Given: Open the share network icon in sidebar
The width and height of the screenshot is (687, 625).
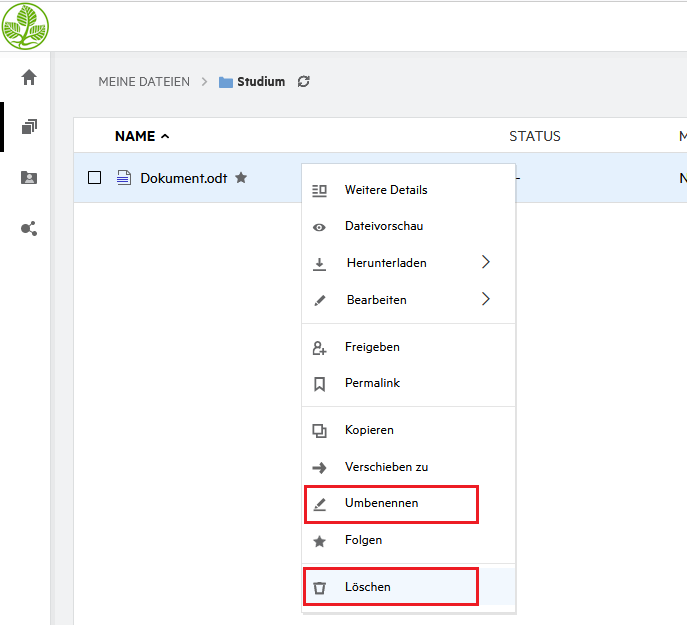Looking at the screenshot, I should coord(29,229).
